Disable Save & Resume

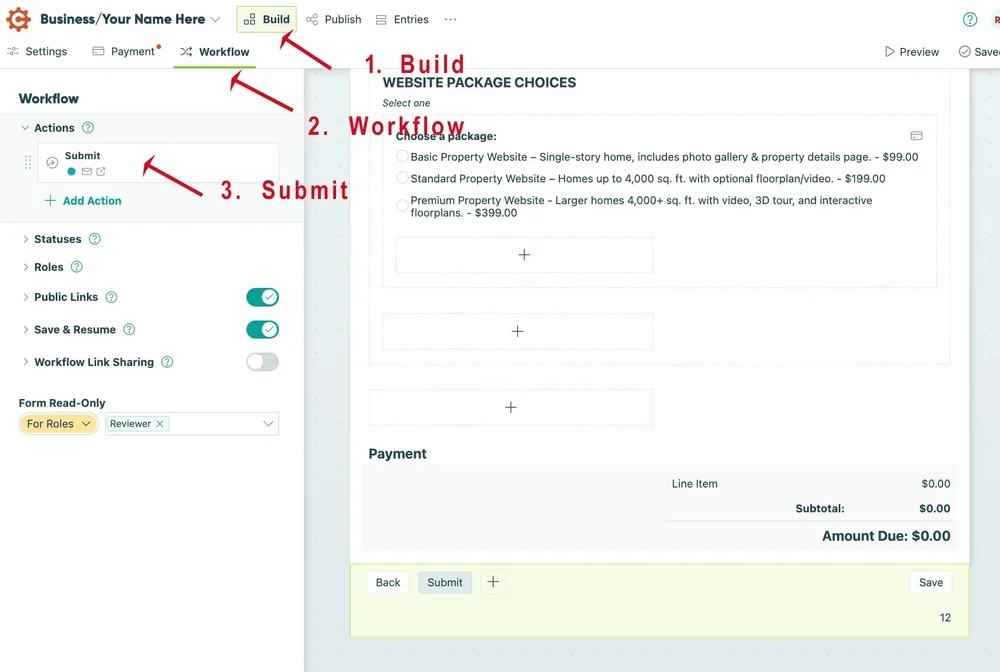[262, 329]
